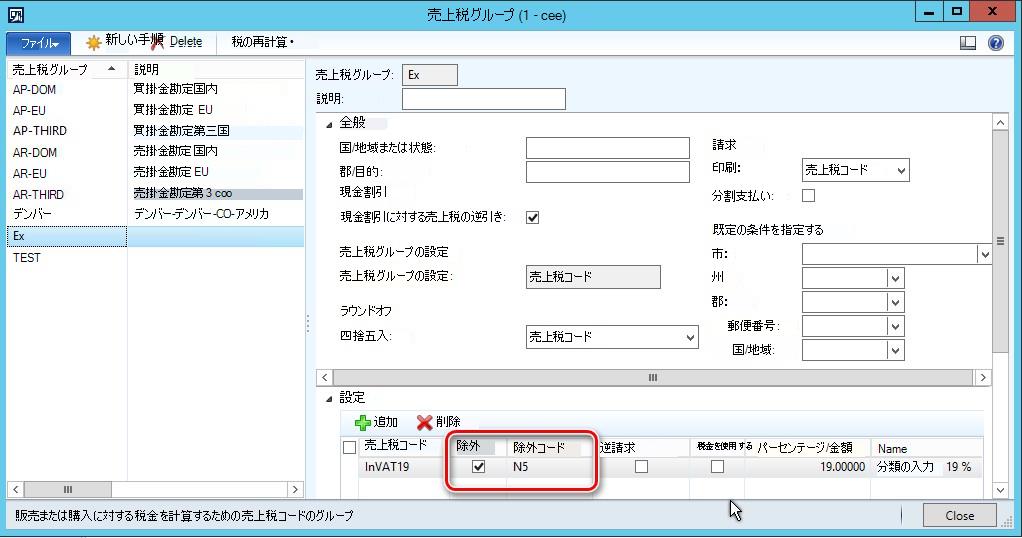Toggle 税金を使用する checkbox for InVAT19
1022x538 pixels.
pos(718,466)
